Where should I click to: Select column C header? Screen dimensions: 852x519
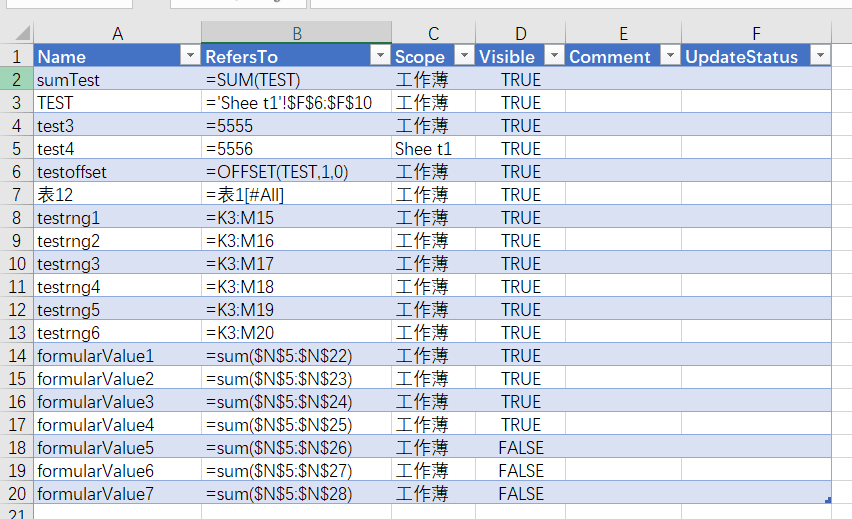[x=434, y=33]
